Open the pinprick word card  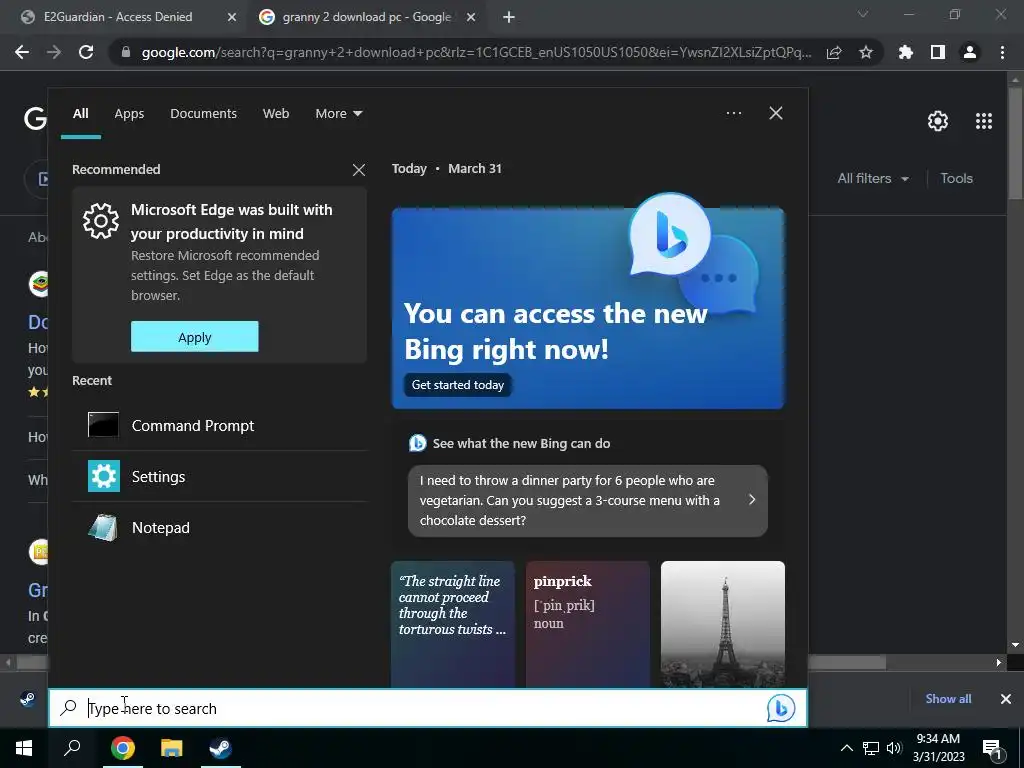[588, 624]
